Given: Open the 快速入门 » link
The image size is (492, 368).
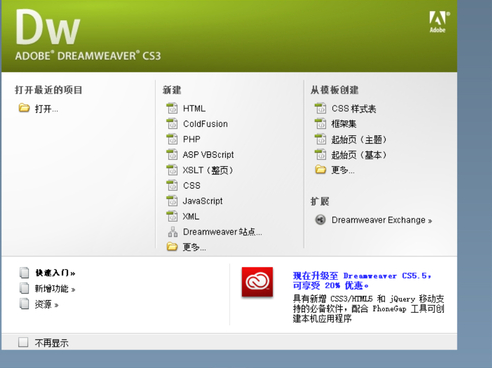Looking at the screenshot, I should 55,273.
